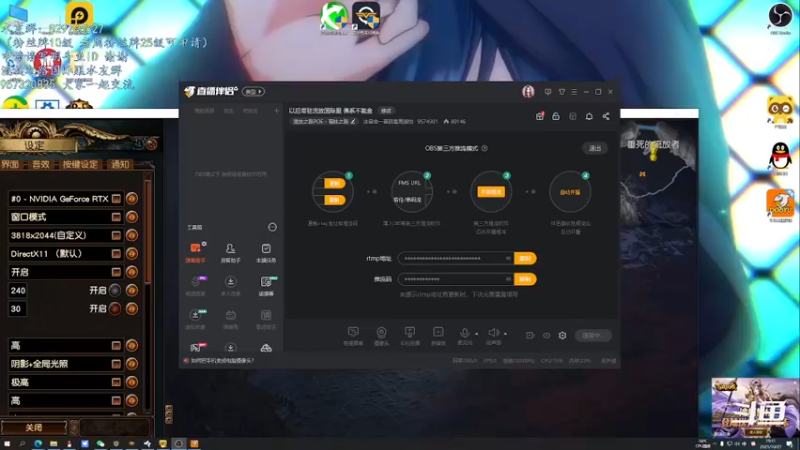
Task: Open the gift box icon with red badge
Action: click(539, 116)
